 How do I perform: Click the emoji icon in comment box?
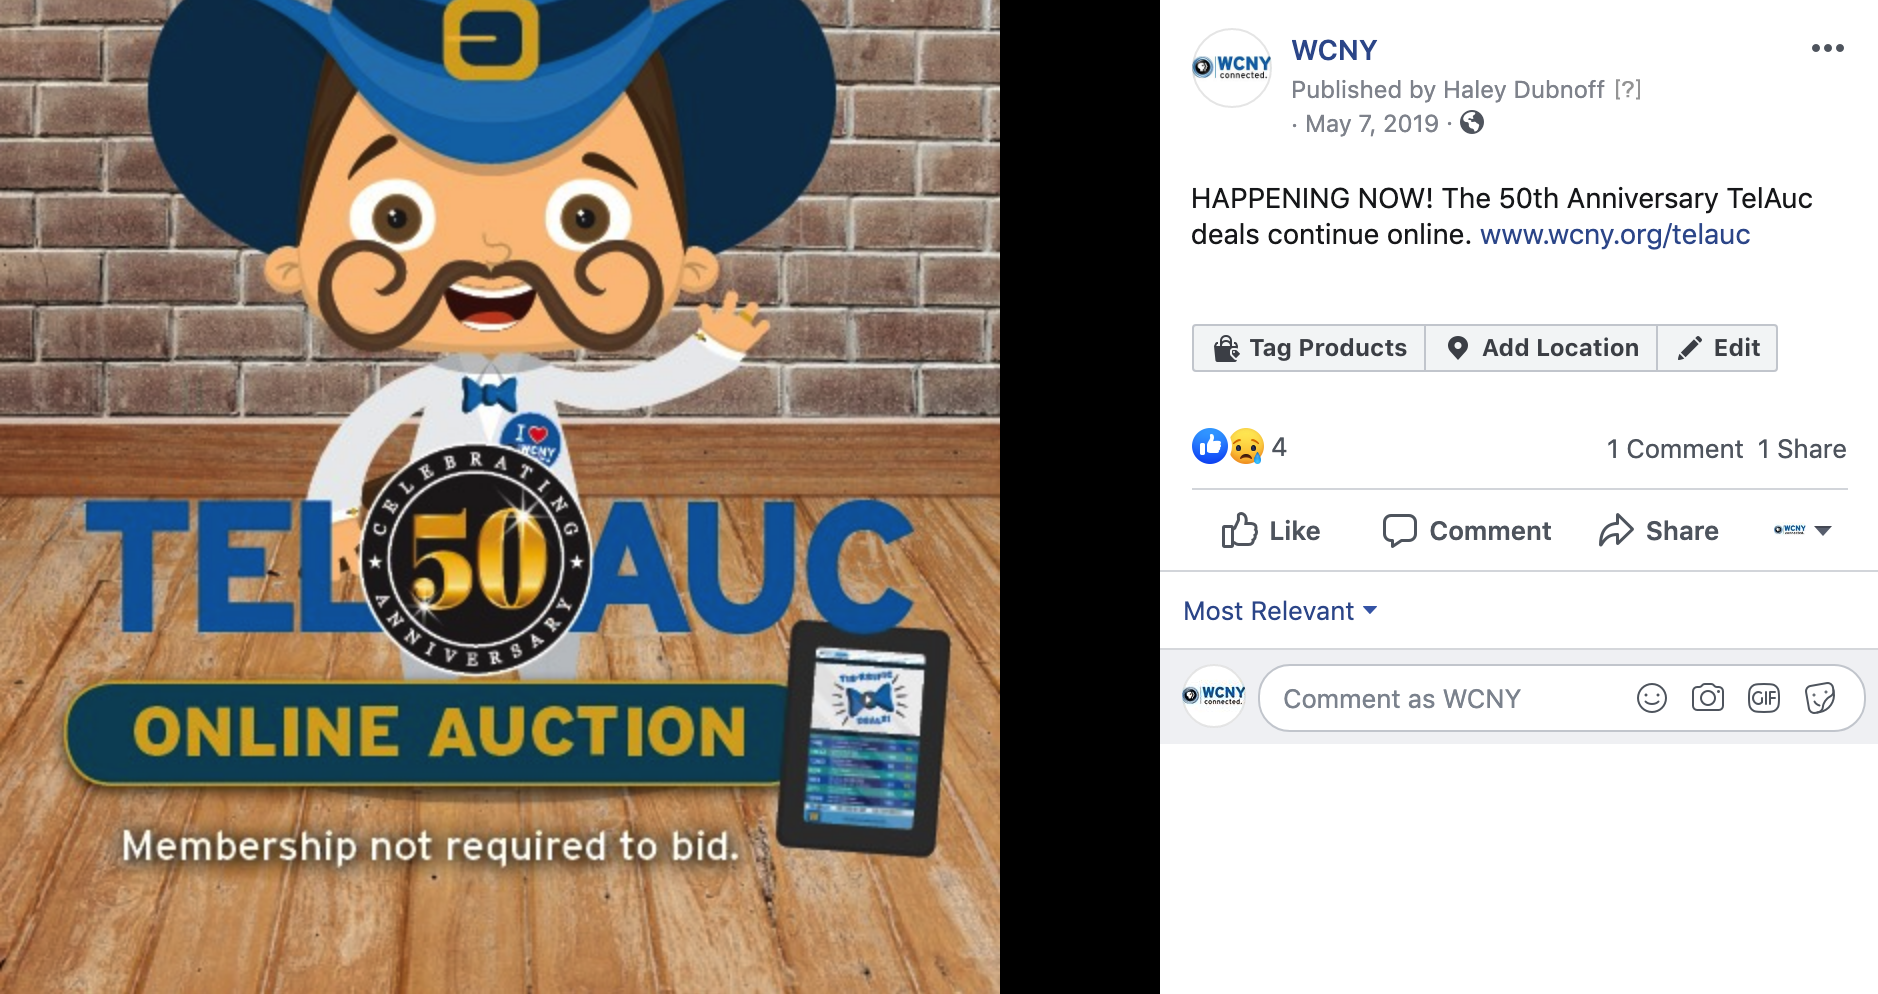pos(1651,698)
